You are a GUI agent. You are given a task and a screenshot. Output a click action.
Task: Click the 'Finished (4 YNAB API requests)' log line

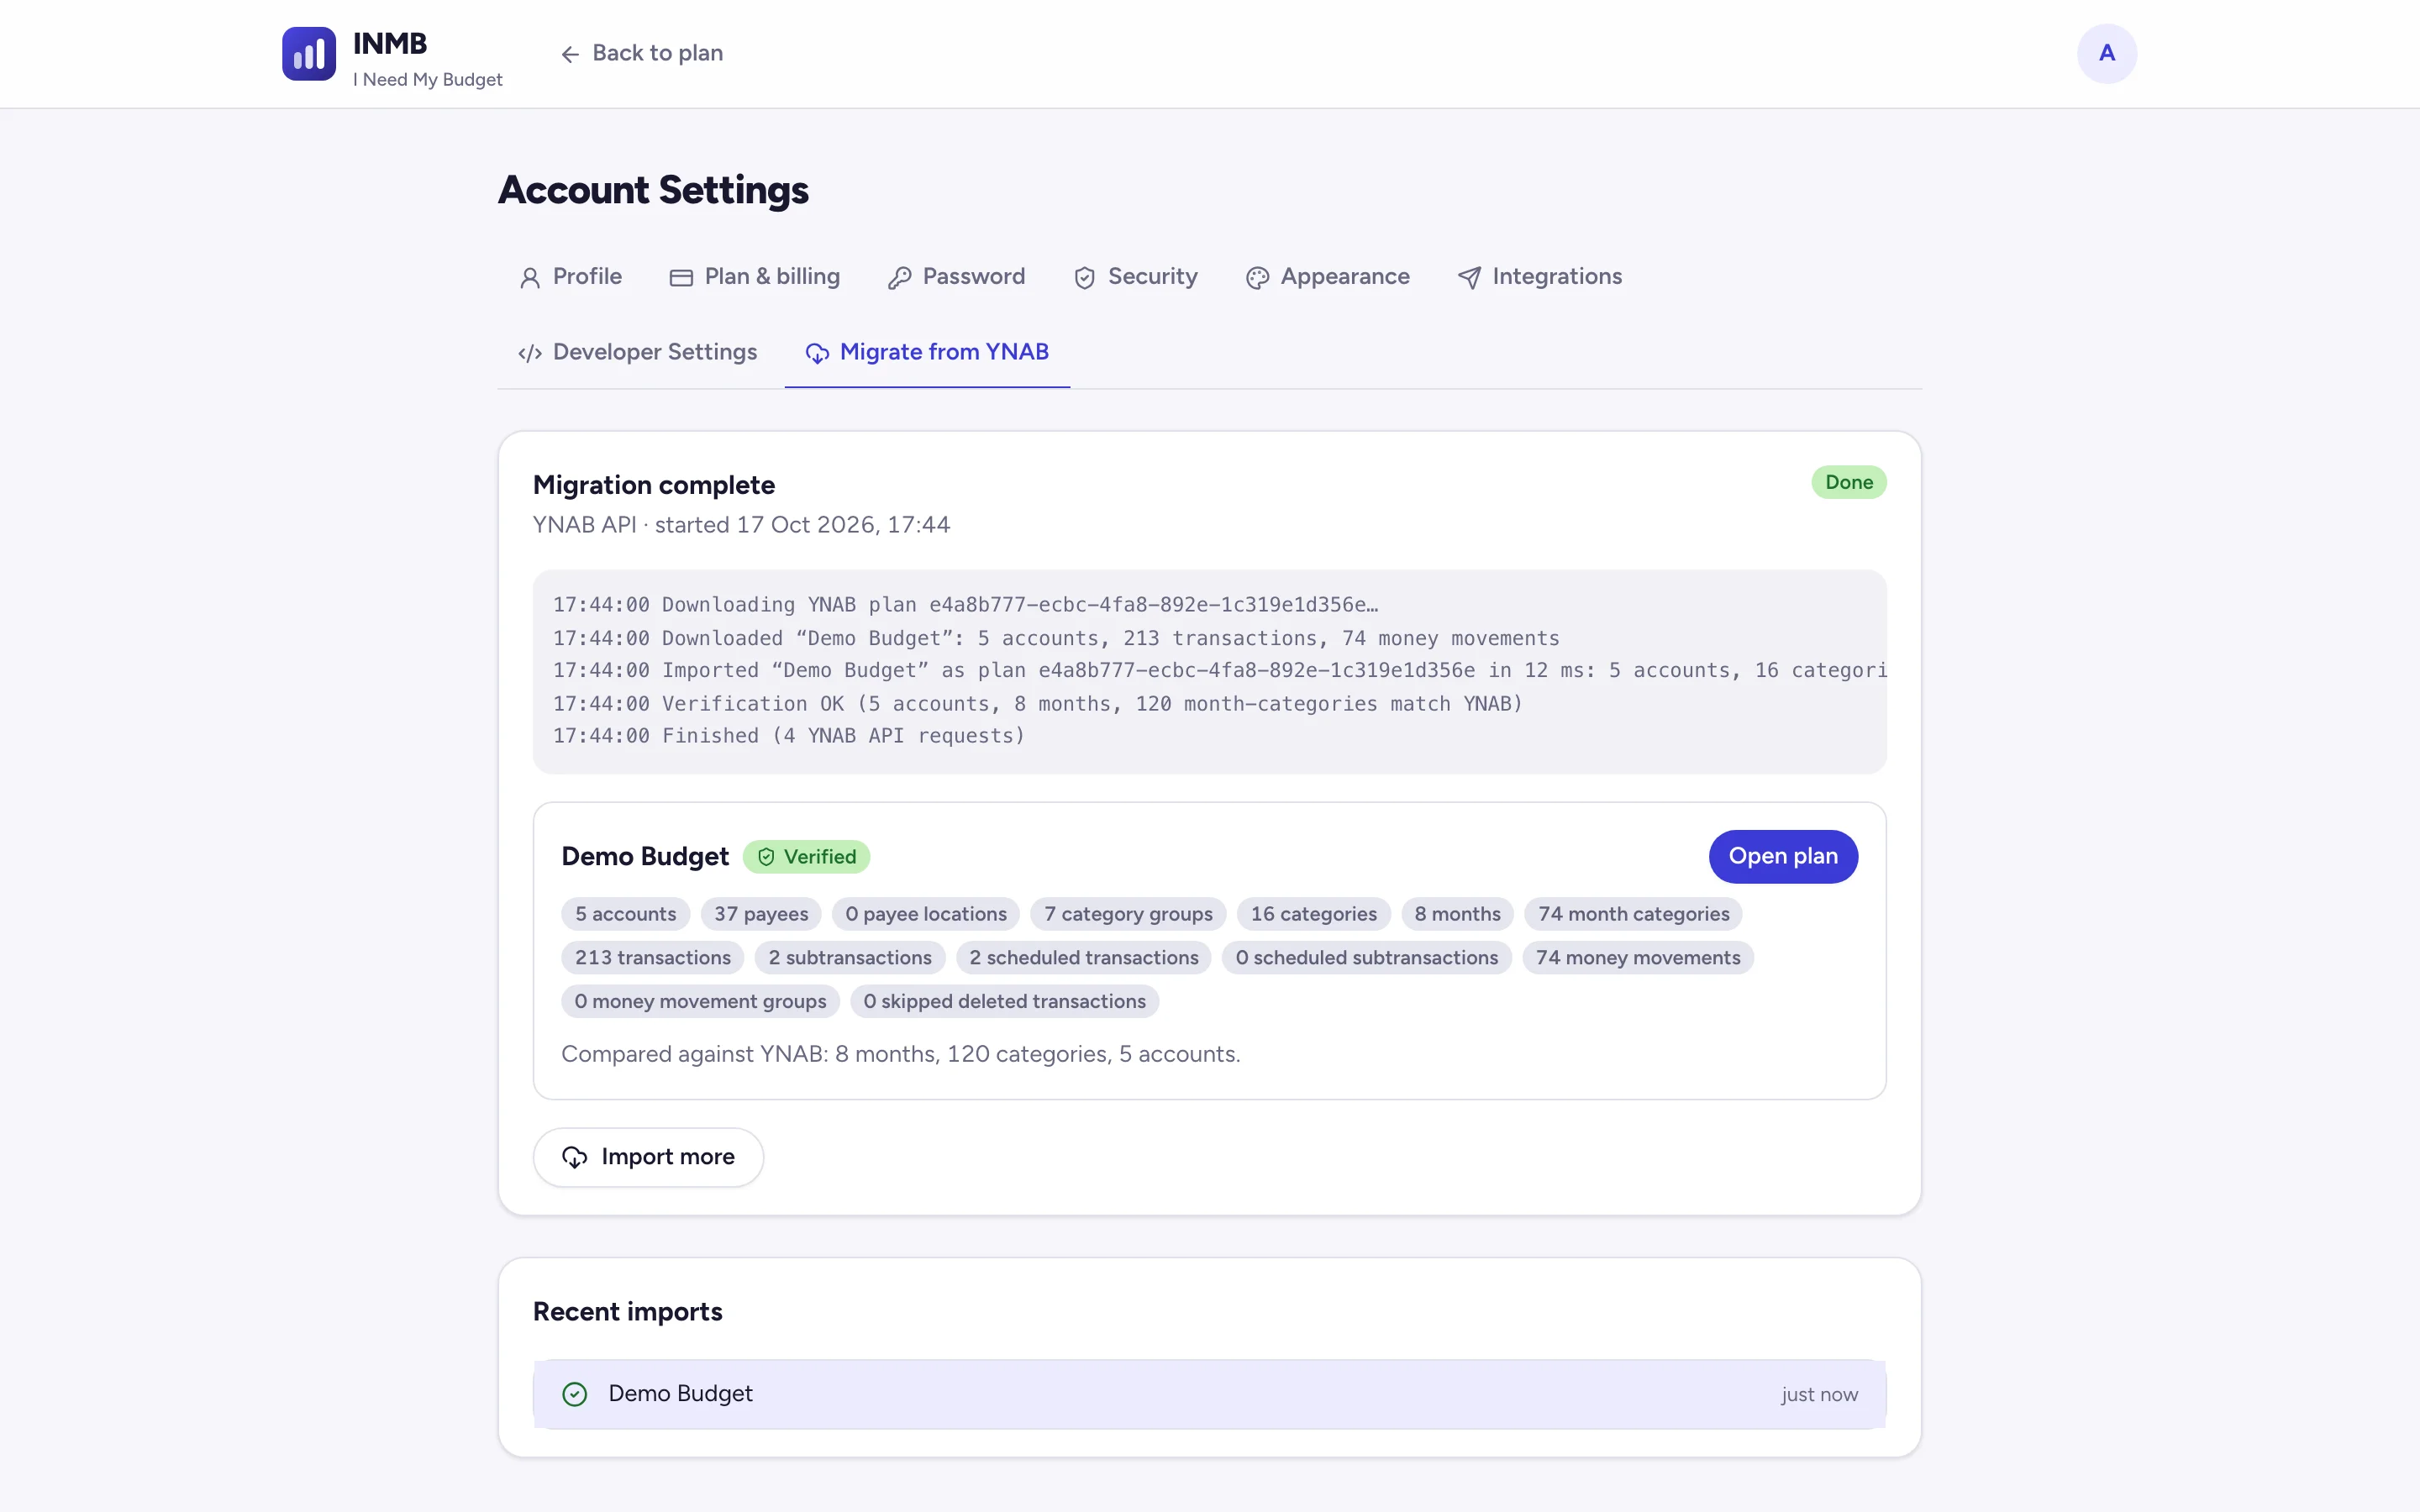coord(789,736)
